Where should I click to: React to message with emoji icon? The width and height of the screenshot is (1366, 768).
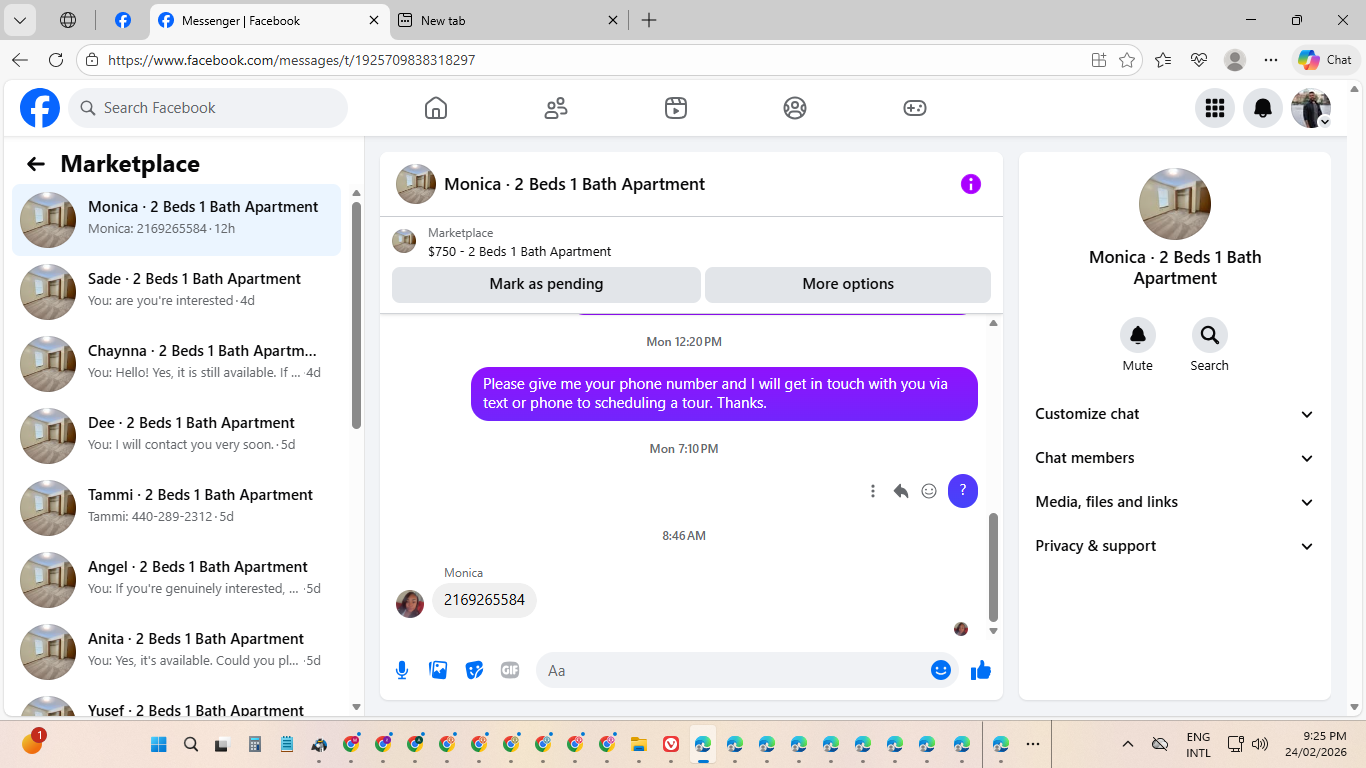point(929,491)
